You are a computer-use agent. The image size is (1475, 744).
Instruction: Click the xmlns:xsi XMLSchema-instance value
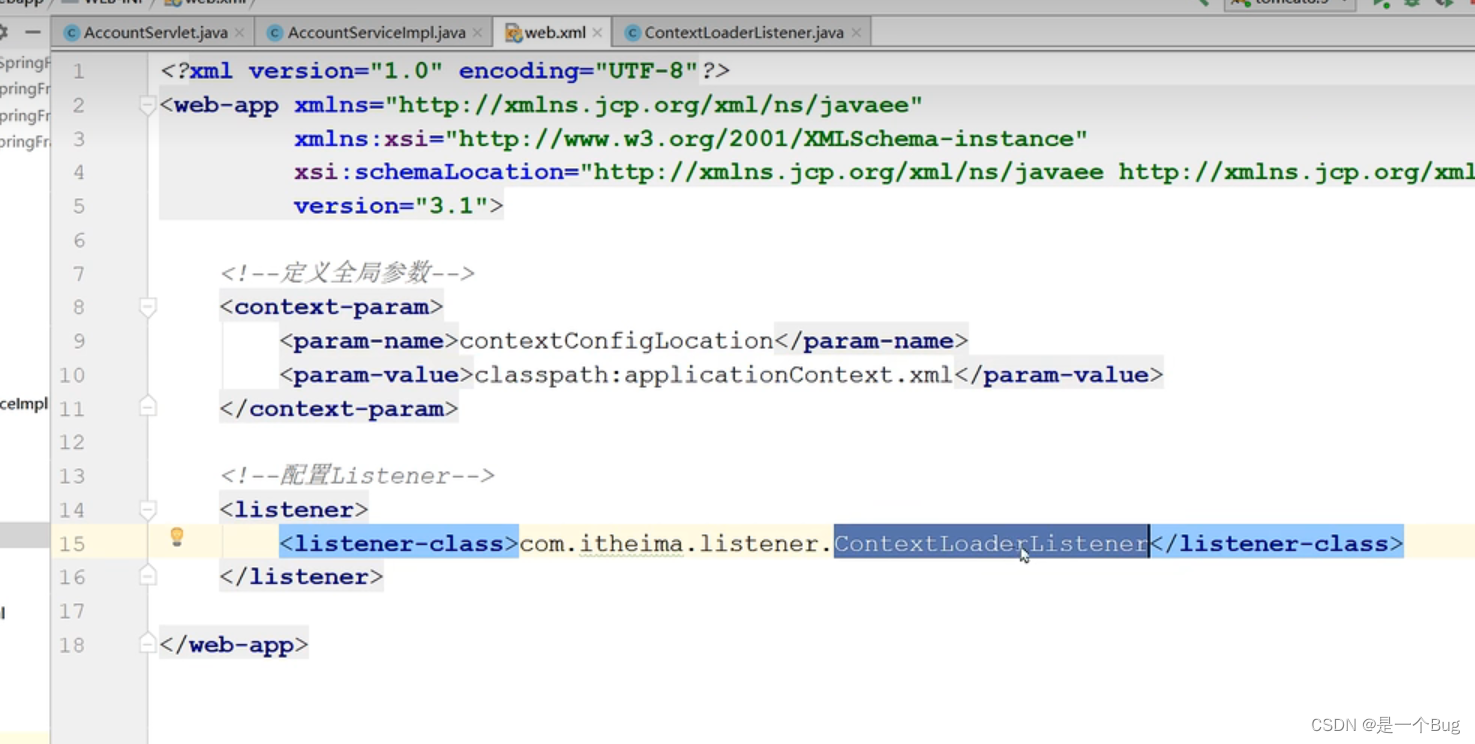point(765,138)
